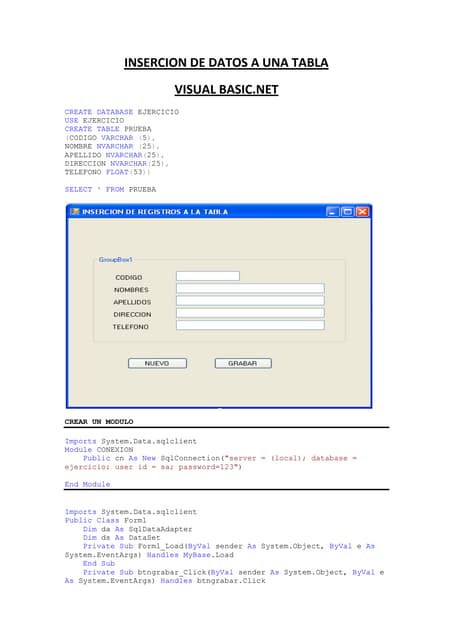Click the GroupBox1 caption

(115, 260)
